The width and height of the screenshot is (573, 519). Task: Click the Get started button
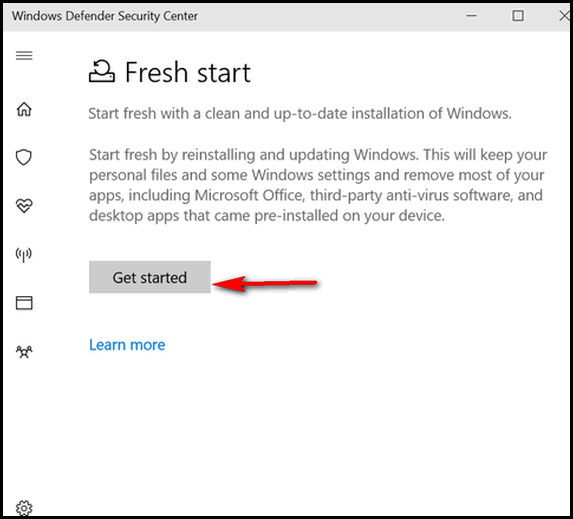click(x=150, y=277)
